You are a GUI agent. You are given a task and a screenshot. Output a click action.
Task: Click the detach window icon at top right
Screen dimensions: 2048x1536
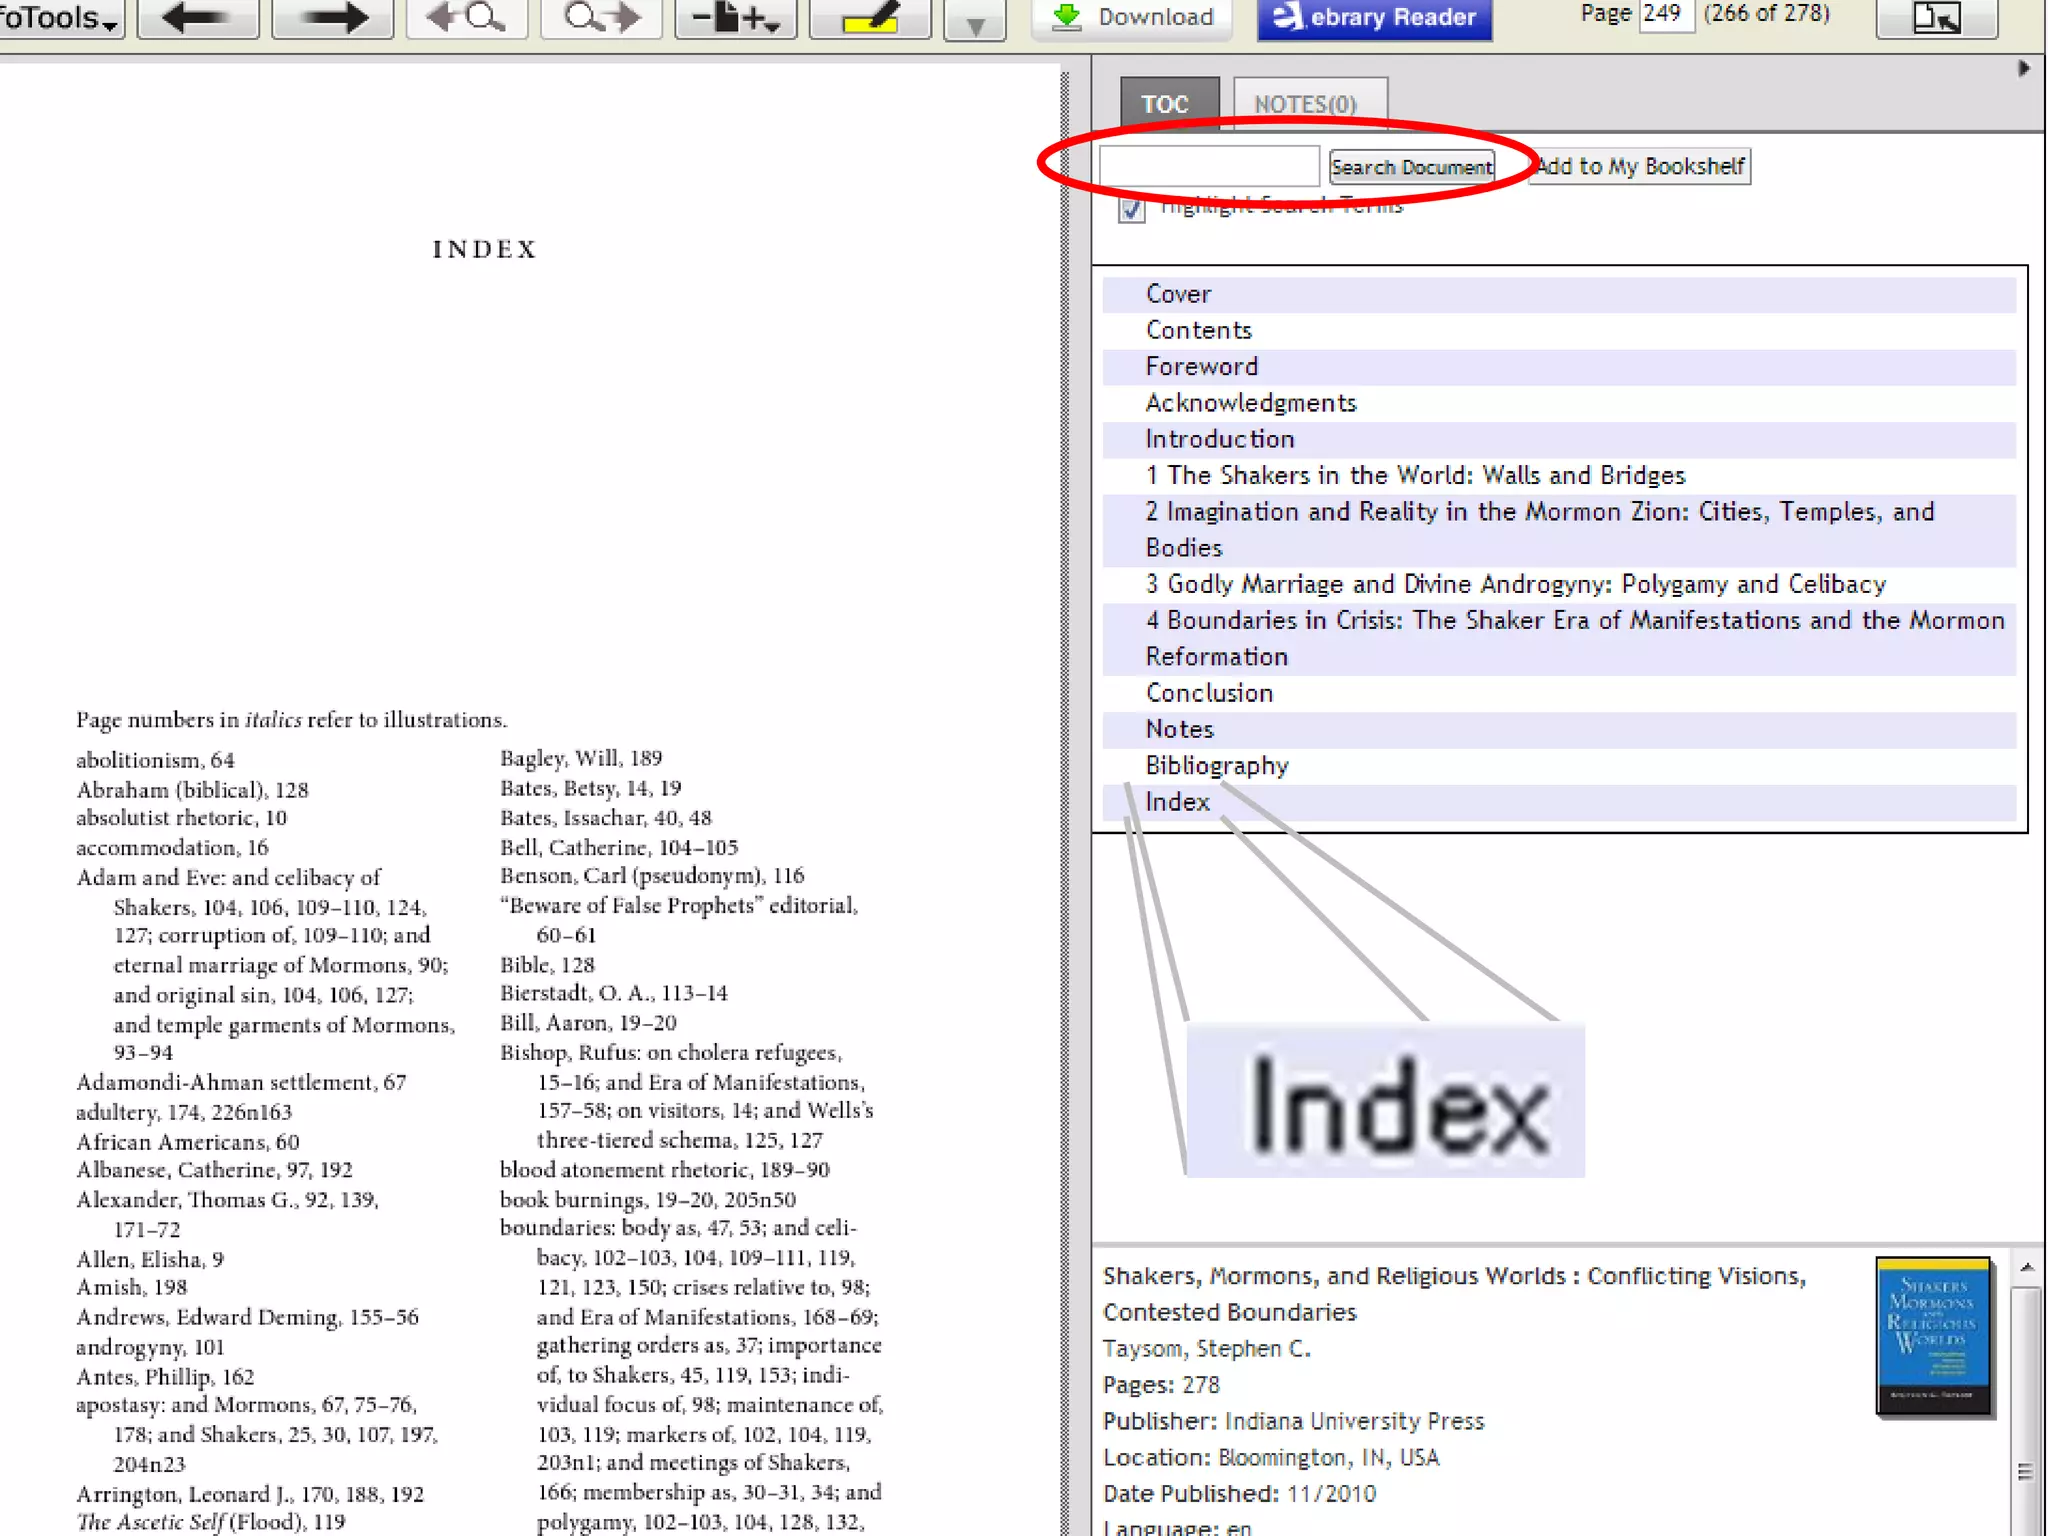click(1936, 17)
